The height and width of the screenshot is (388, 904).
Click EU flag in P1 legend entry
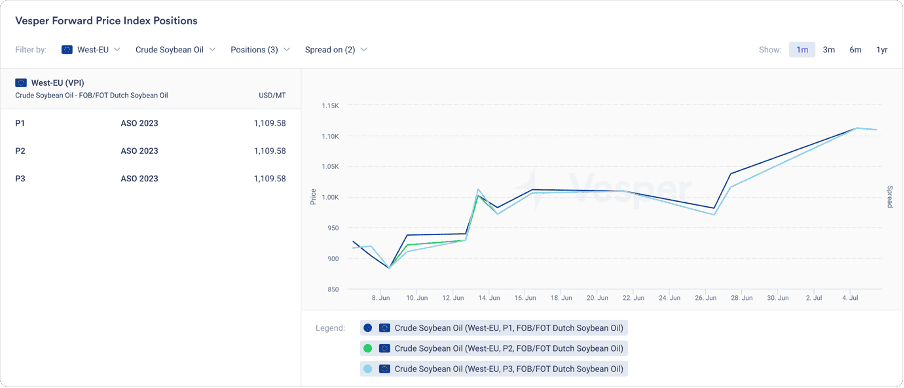[x=385, y=328]
